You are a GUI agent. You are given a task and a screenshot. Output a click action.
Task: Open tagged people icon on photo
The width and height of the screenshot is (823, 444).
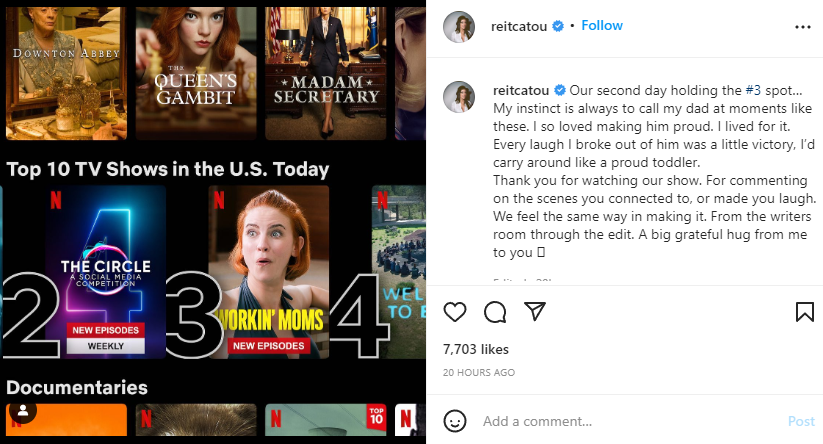tap(23, 411)
